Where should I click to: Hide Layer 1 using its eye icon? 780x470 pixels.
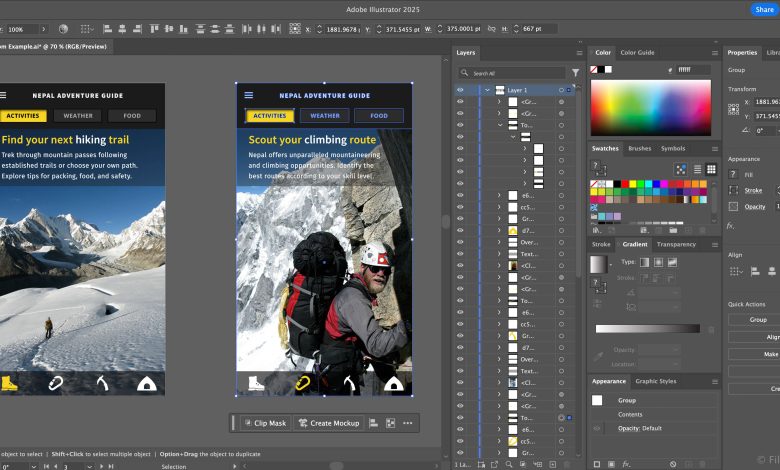point(460,90)
